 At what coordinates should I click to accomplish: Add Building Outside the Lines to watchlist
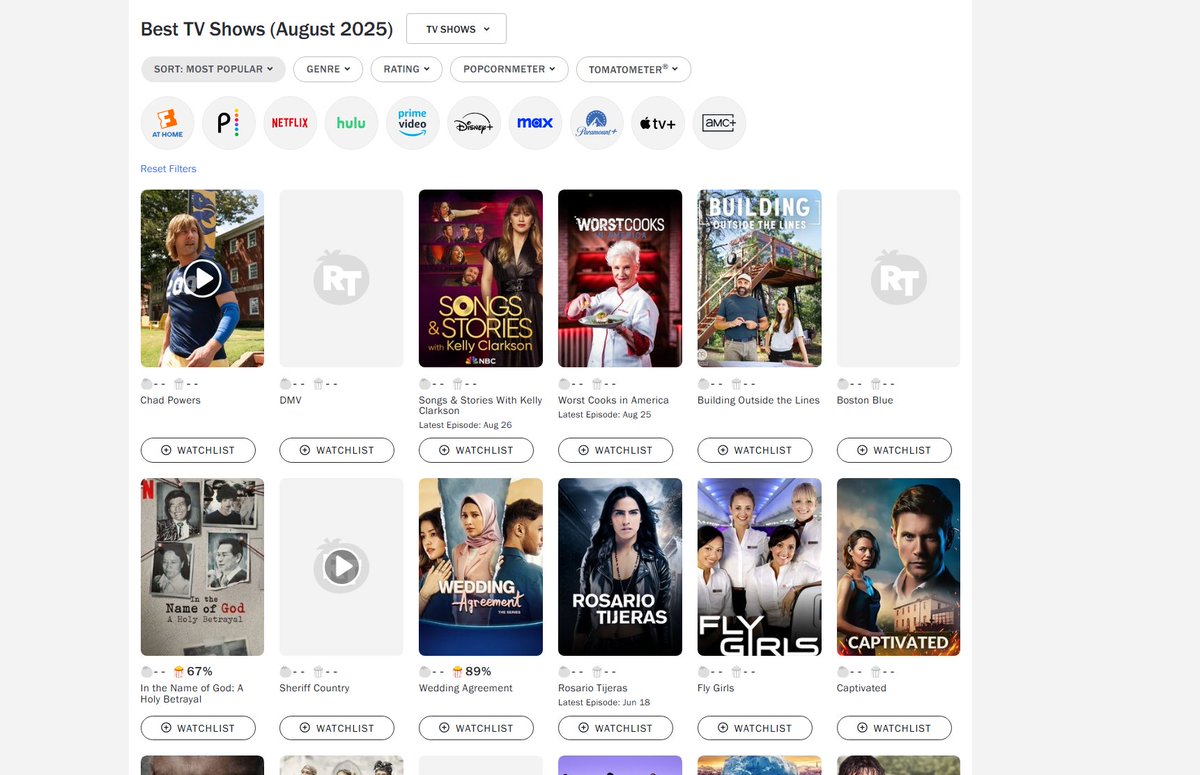[x=755, y=450]
